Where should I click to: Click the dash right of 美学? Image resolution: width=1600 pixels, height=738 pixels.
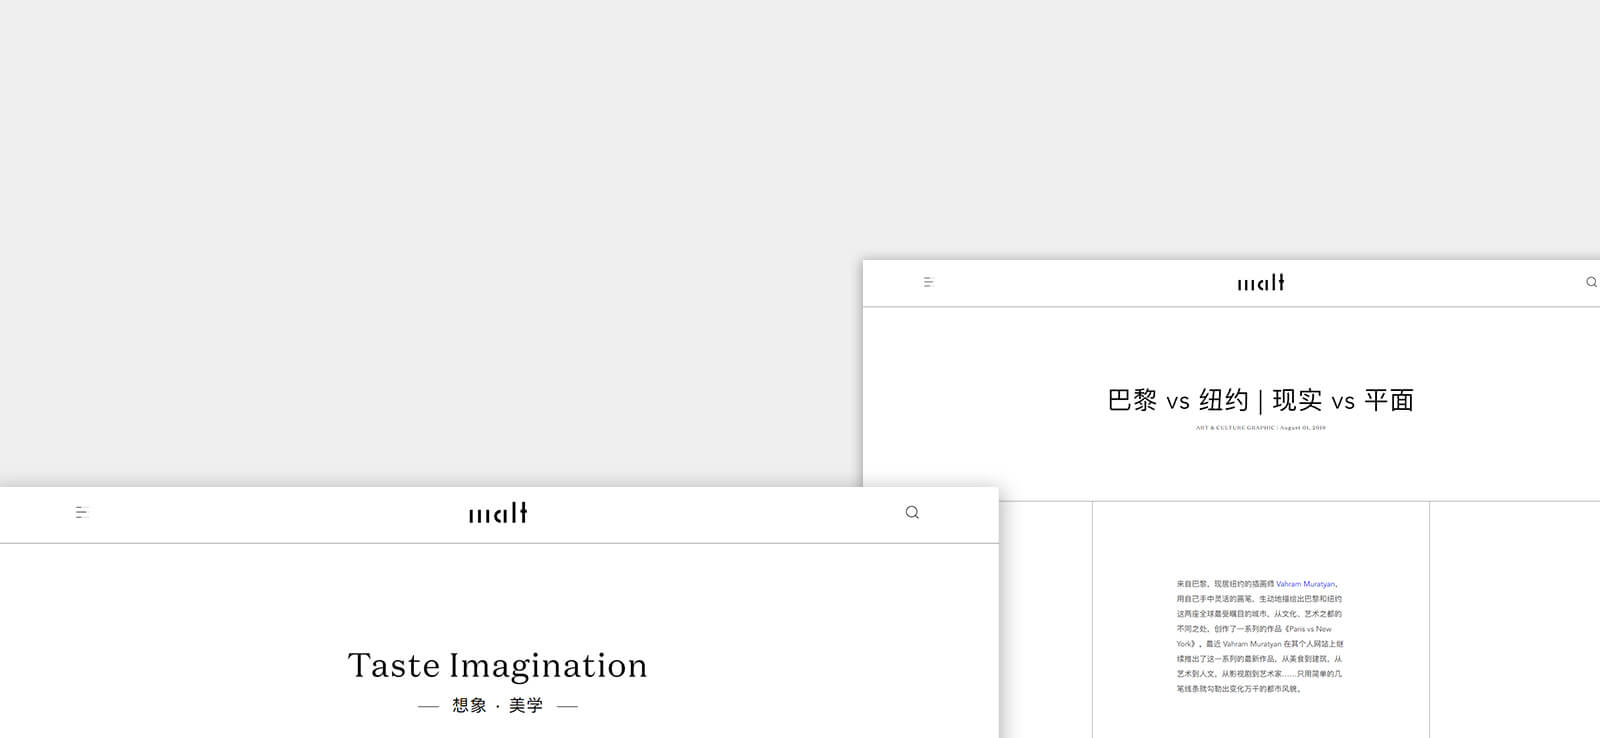pyautogui.click(x=567, y=707)
